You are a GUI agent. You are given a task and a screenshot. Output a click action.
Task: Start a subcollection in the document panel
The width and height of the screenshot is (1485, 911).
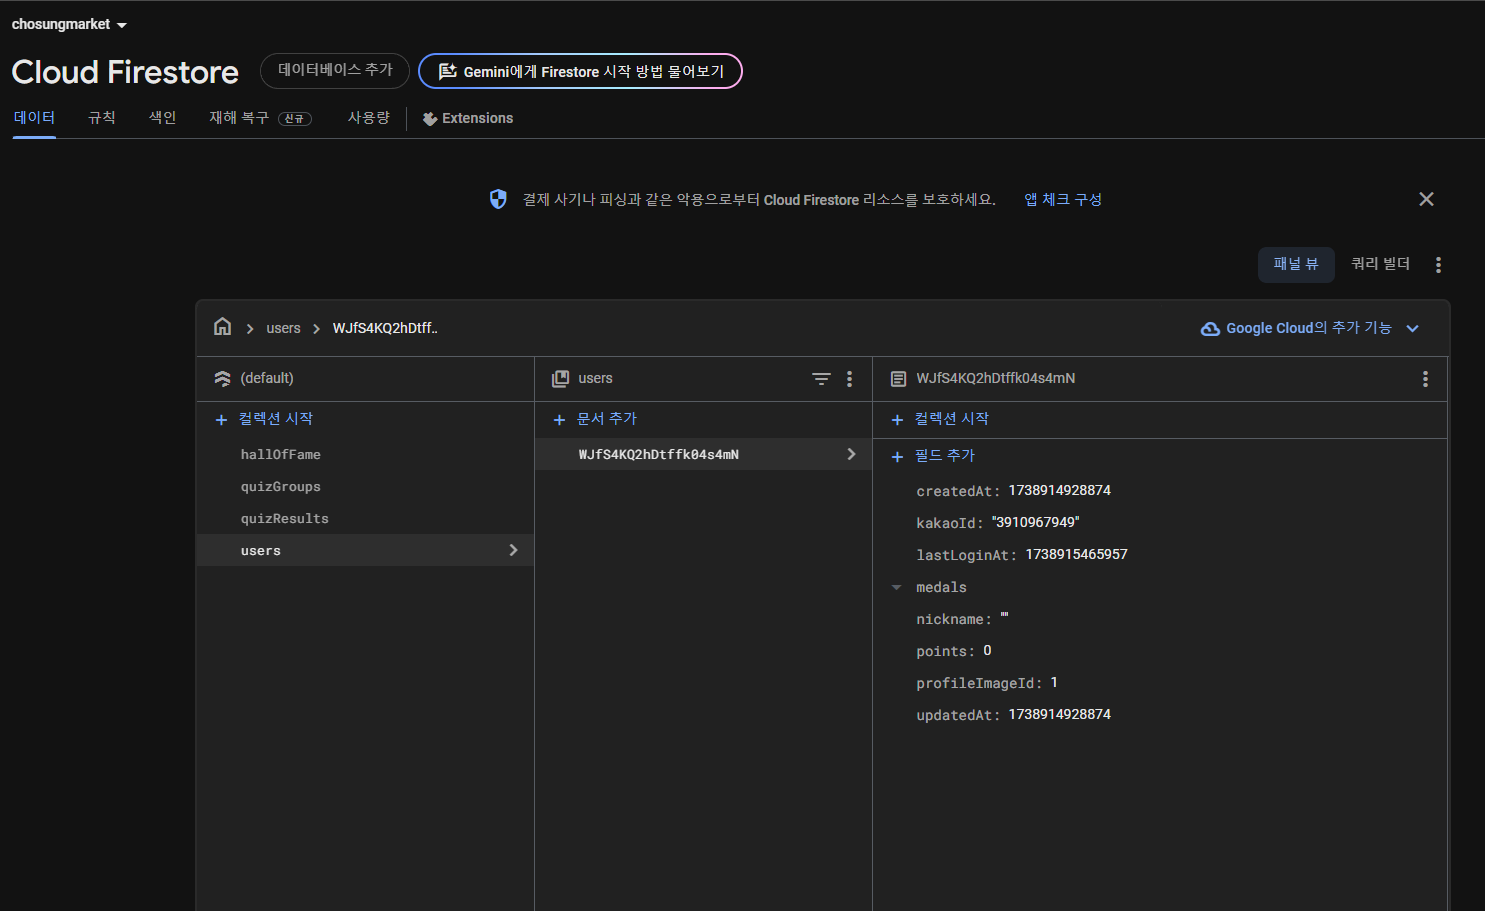(940, 419)
